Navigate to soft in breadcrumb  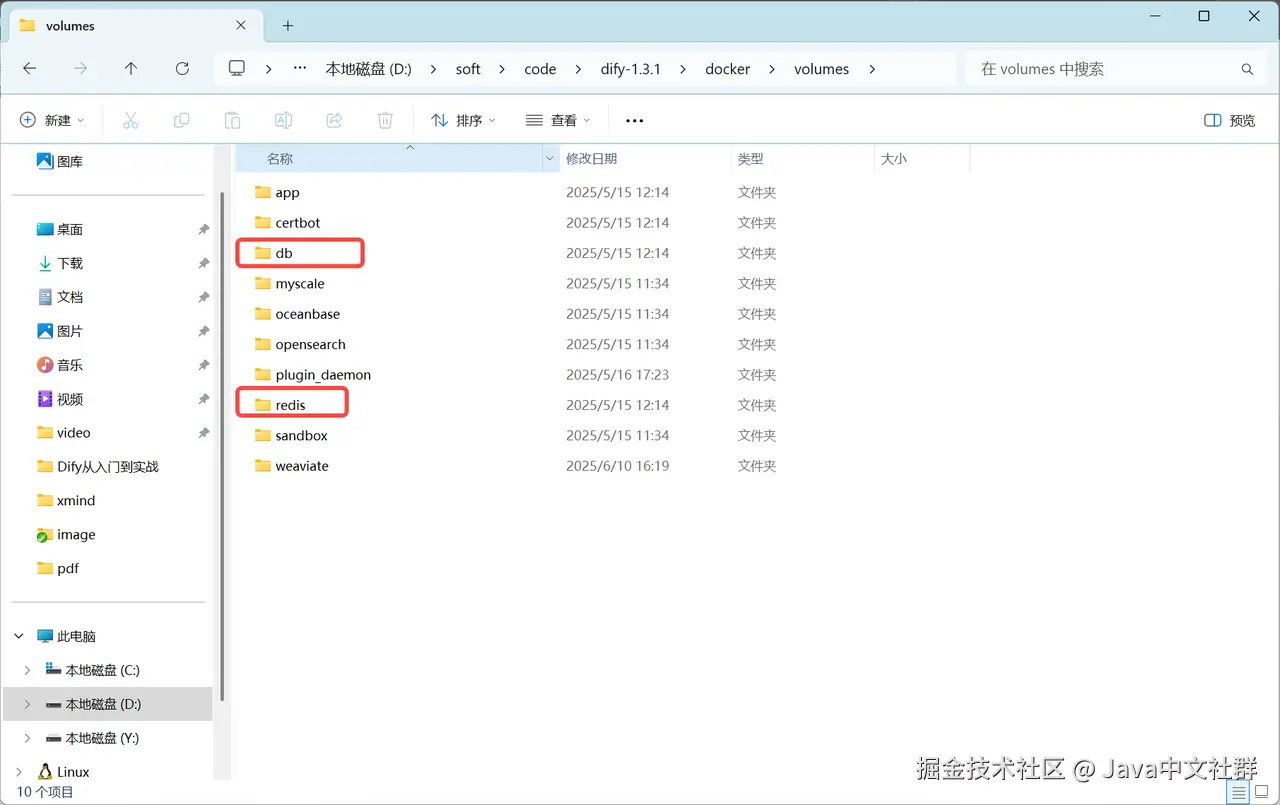point(468,69)
